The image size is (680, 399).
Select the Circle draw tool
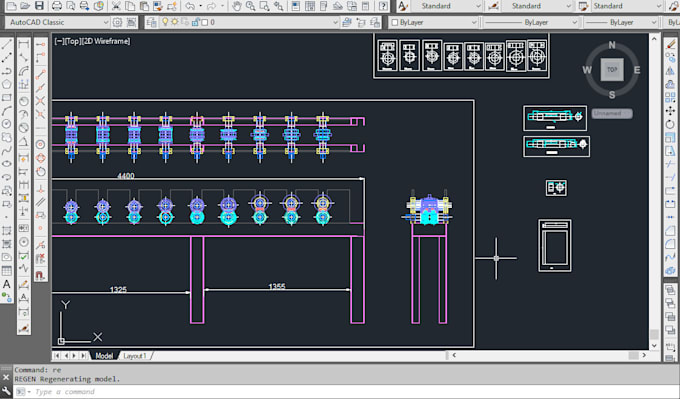tap(7, 124)
